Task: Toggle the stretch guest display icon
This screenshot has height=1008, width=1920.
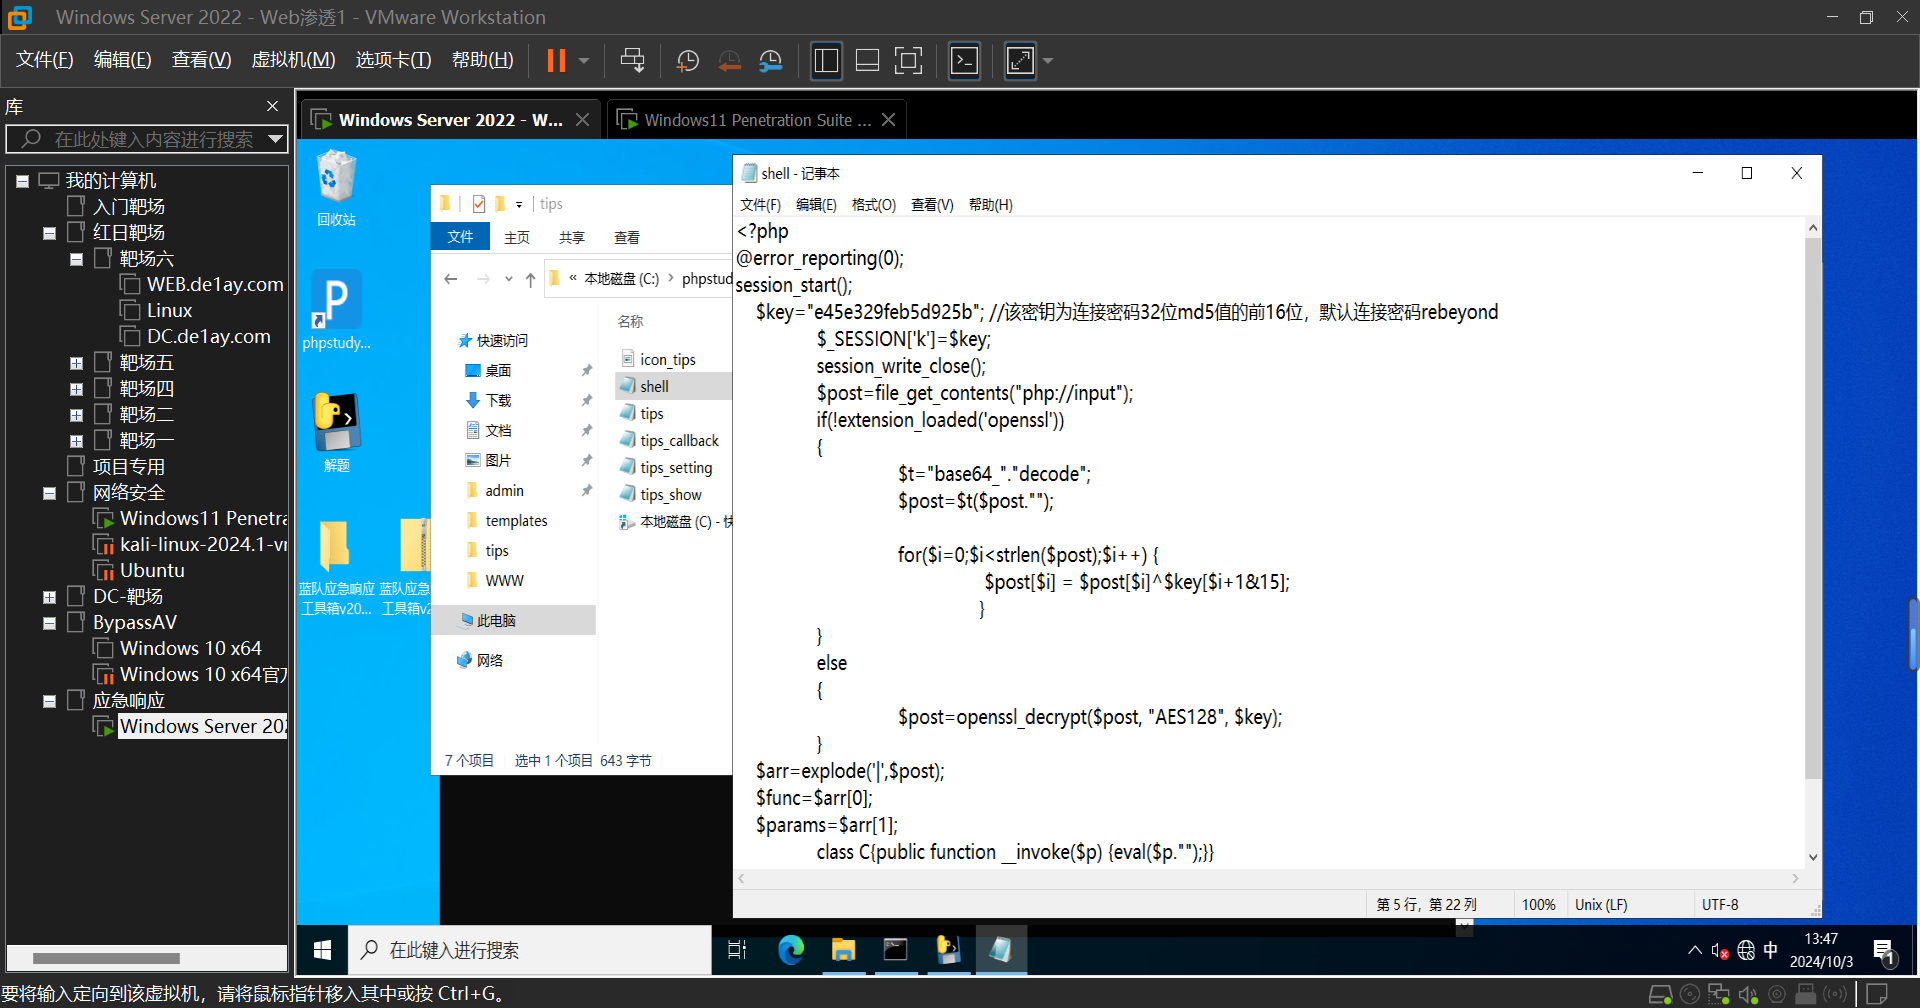Action: (x=1020, y=61)
